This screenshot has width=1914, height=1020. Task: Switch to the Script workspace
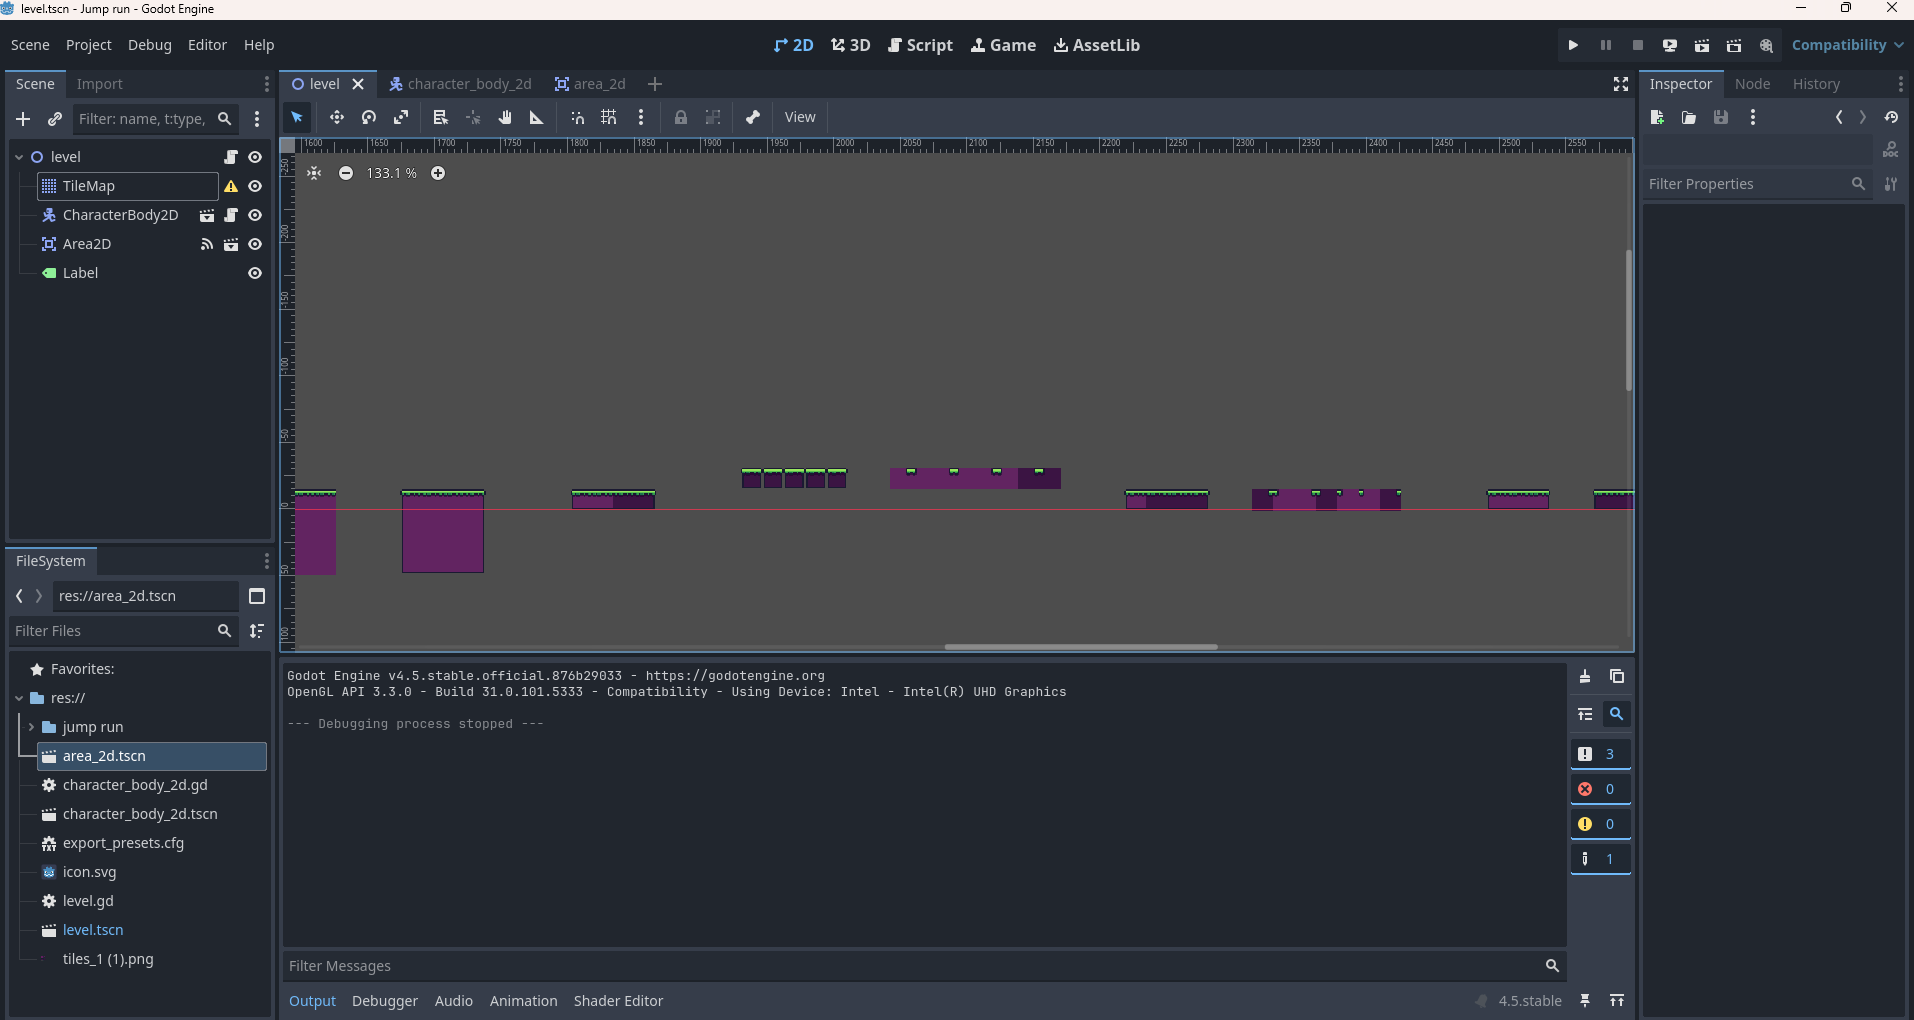tap(920, 45)
